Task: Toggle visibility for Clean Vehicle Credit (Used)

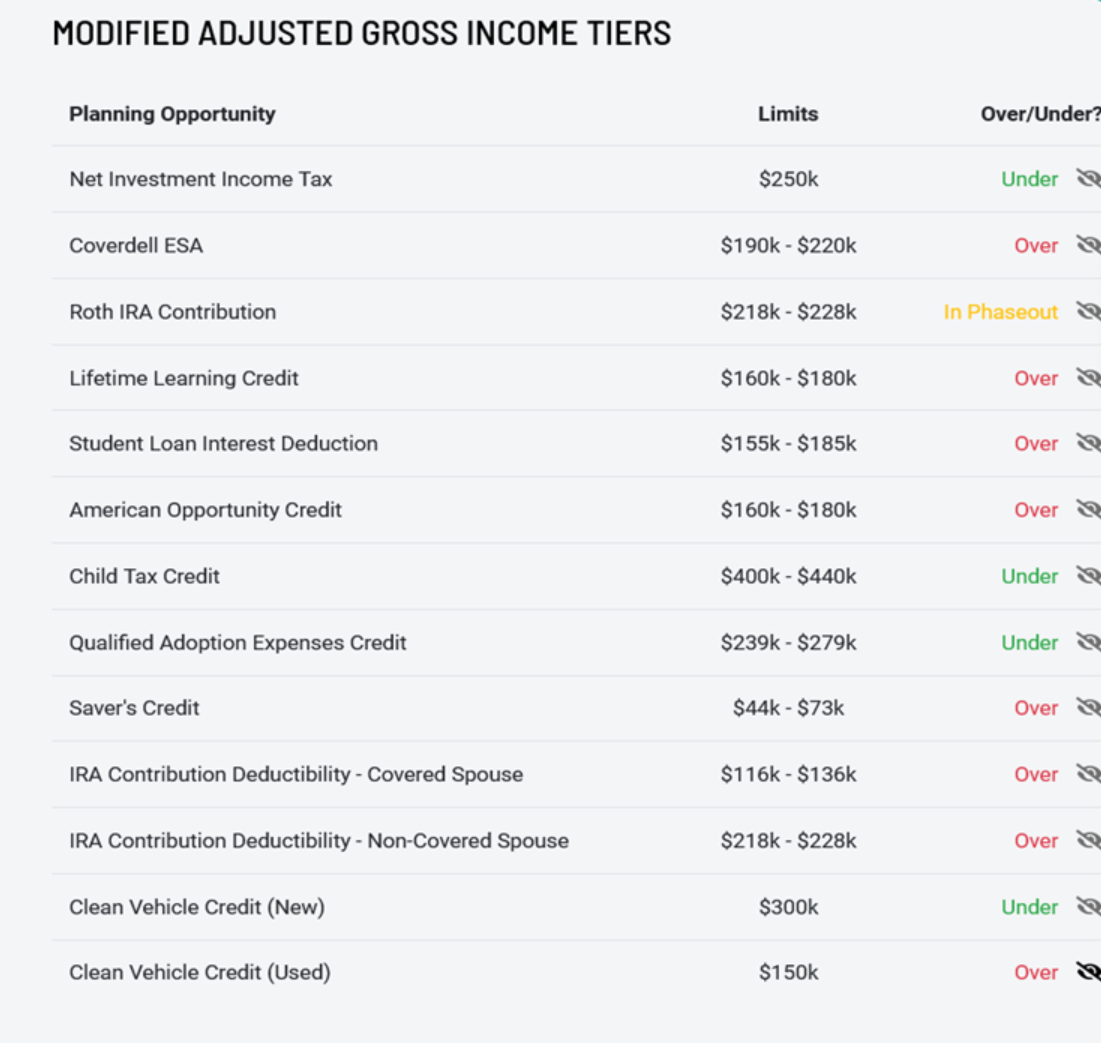Action: point(1088,971)
